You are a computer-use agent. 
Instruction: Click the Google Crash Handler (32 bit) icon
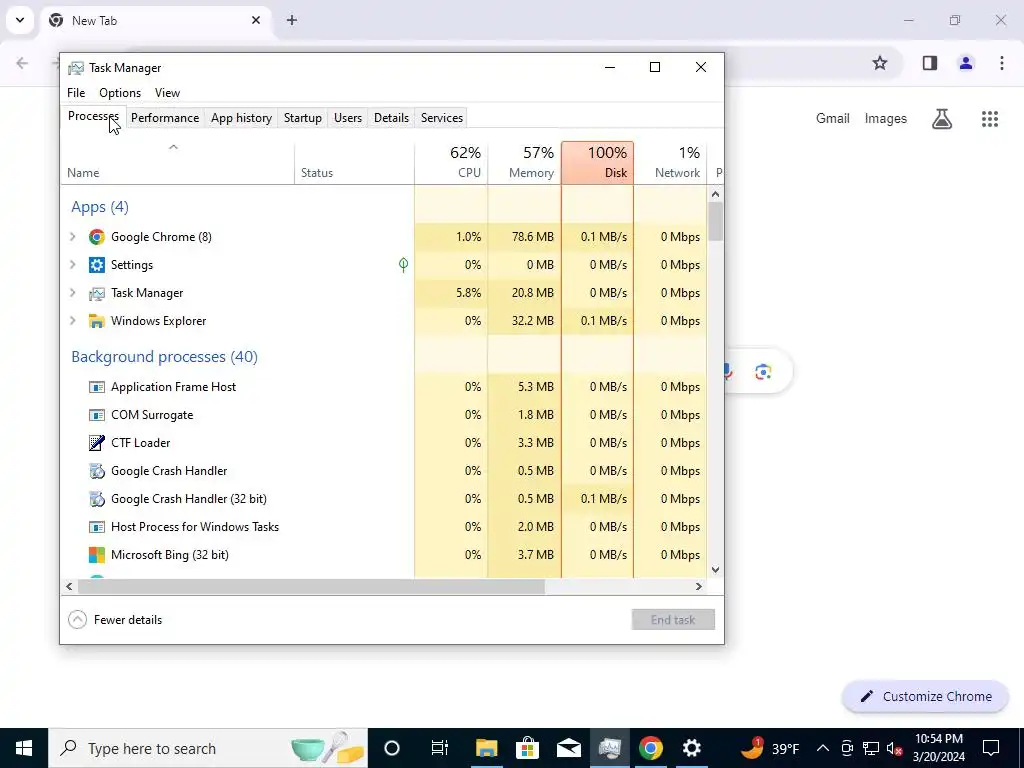tap(97, 499)
